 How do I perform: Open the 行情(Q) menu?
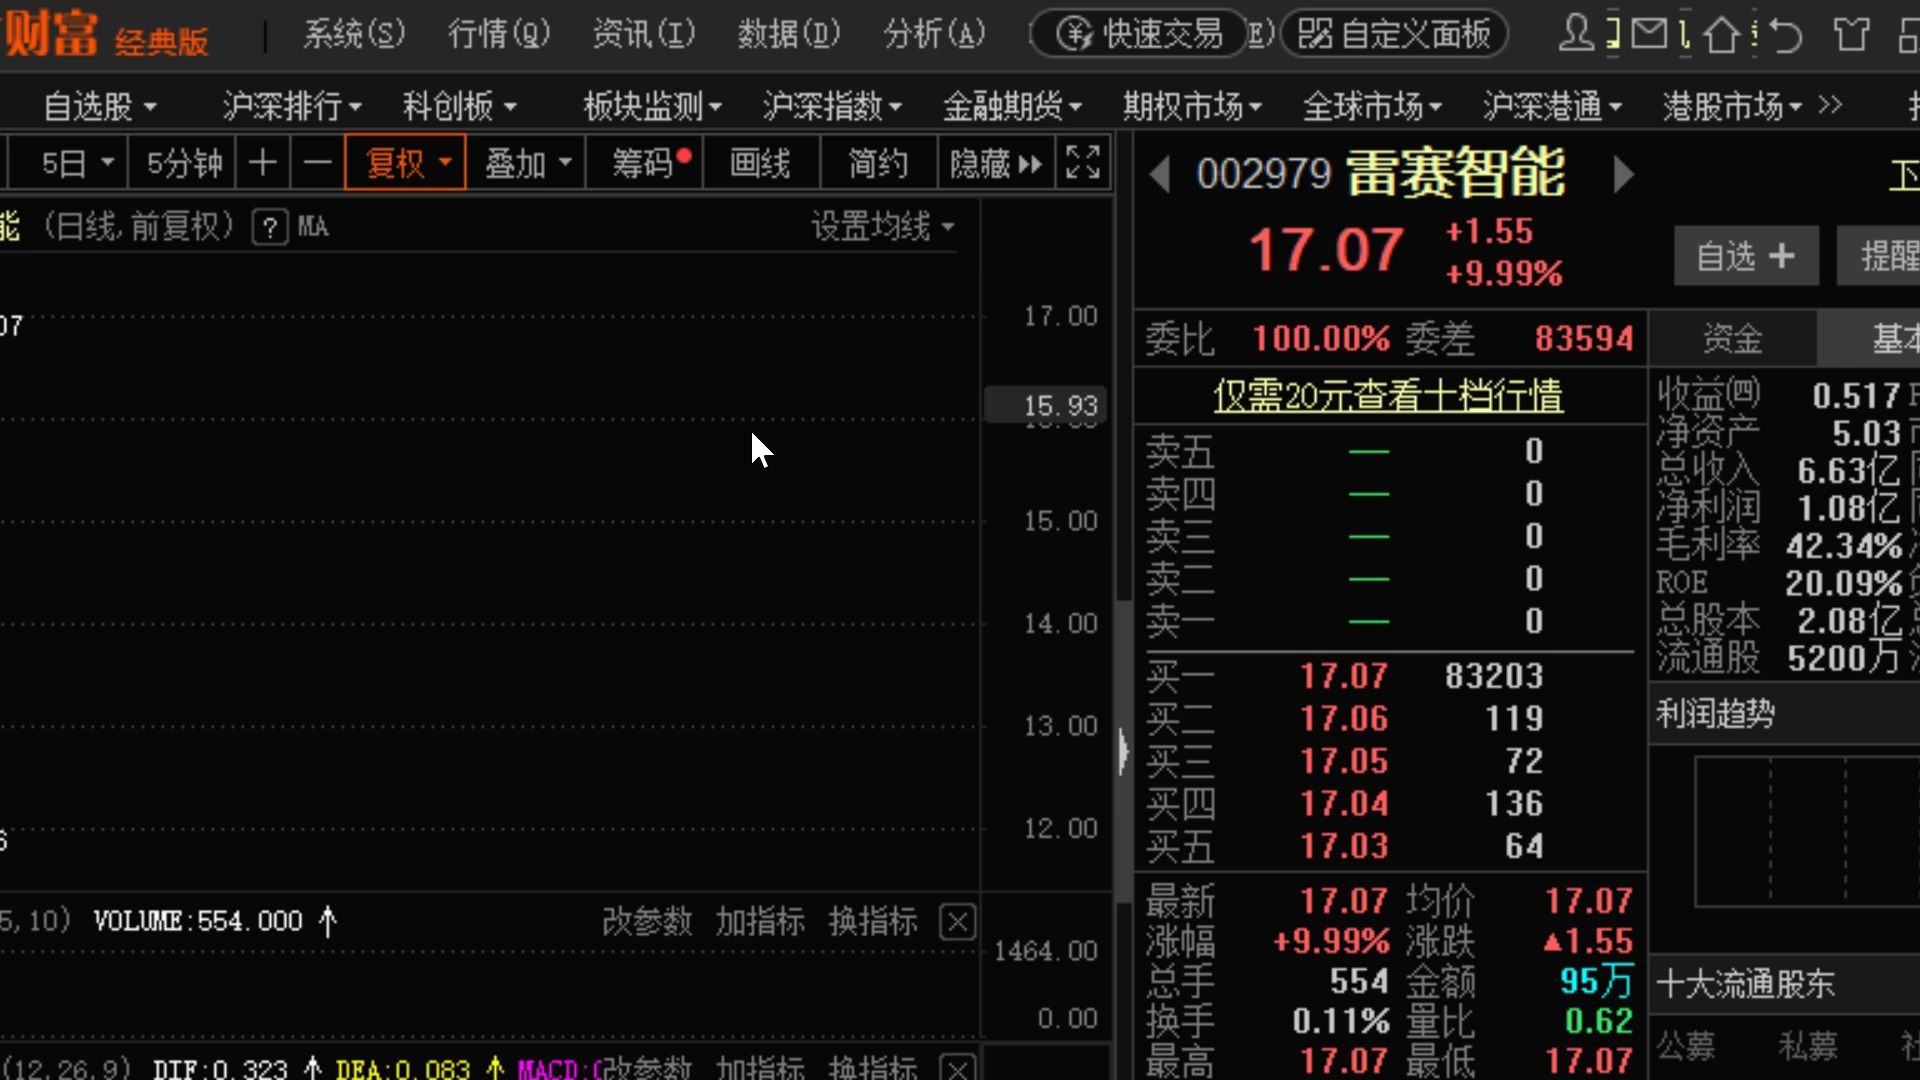point(499,34)
